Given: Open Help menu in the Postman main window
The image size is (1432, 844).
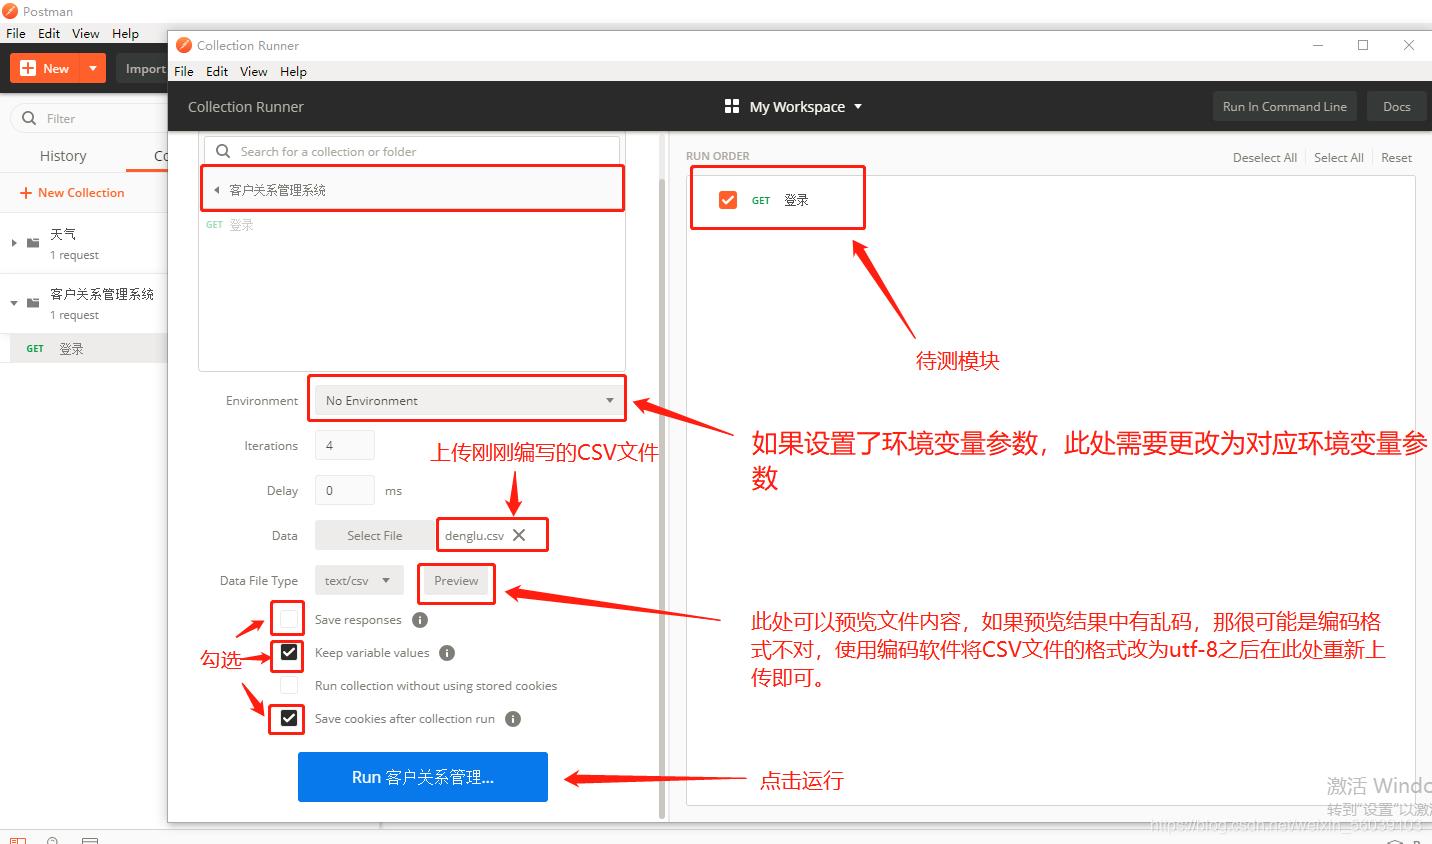Looking at the screenshot, I should [125, 33].
